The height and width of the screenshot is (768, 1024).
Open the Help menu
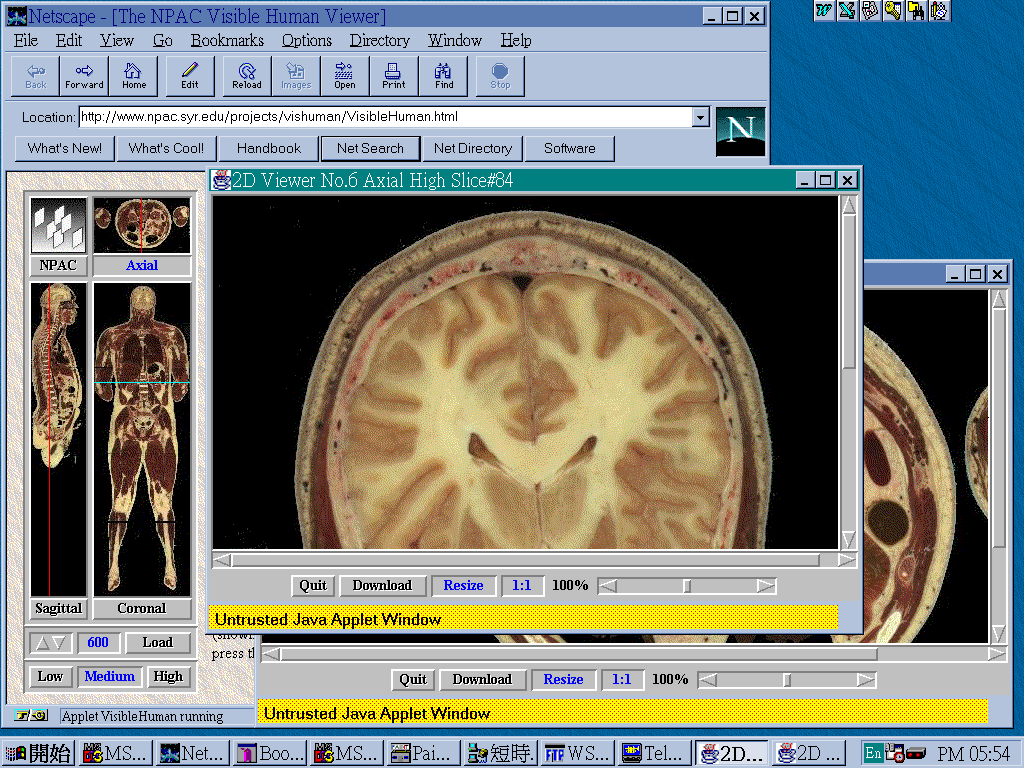click(516, 40)
